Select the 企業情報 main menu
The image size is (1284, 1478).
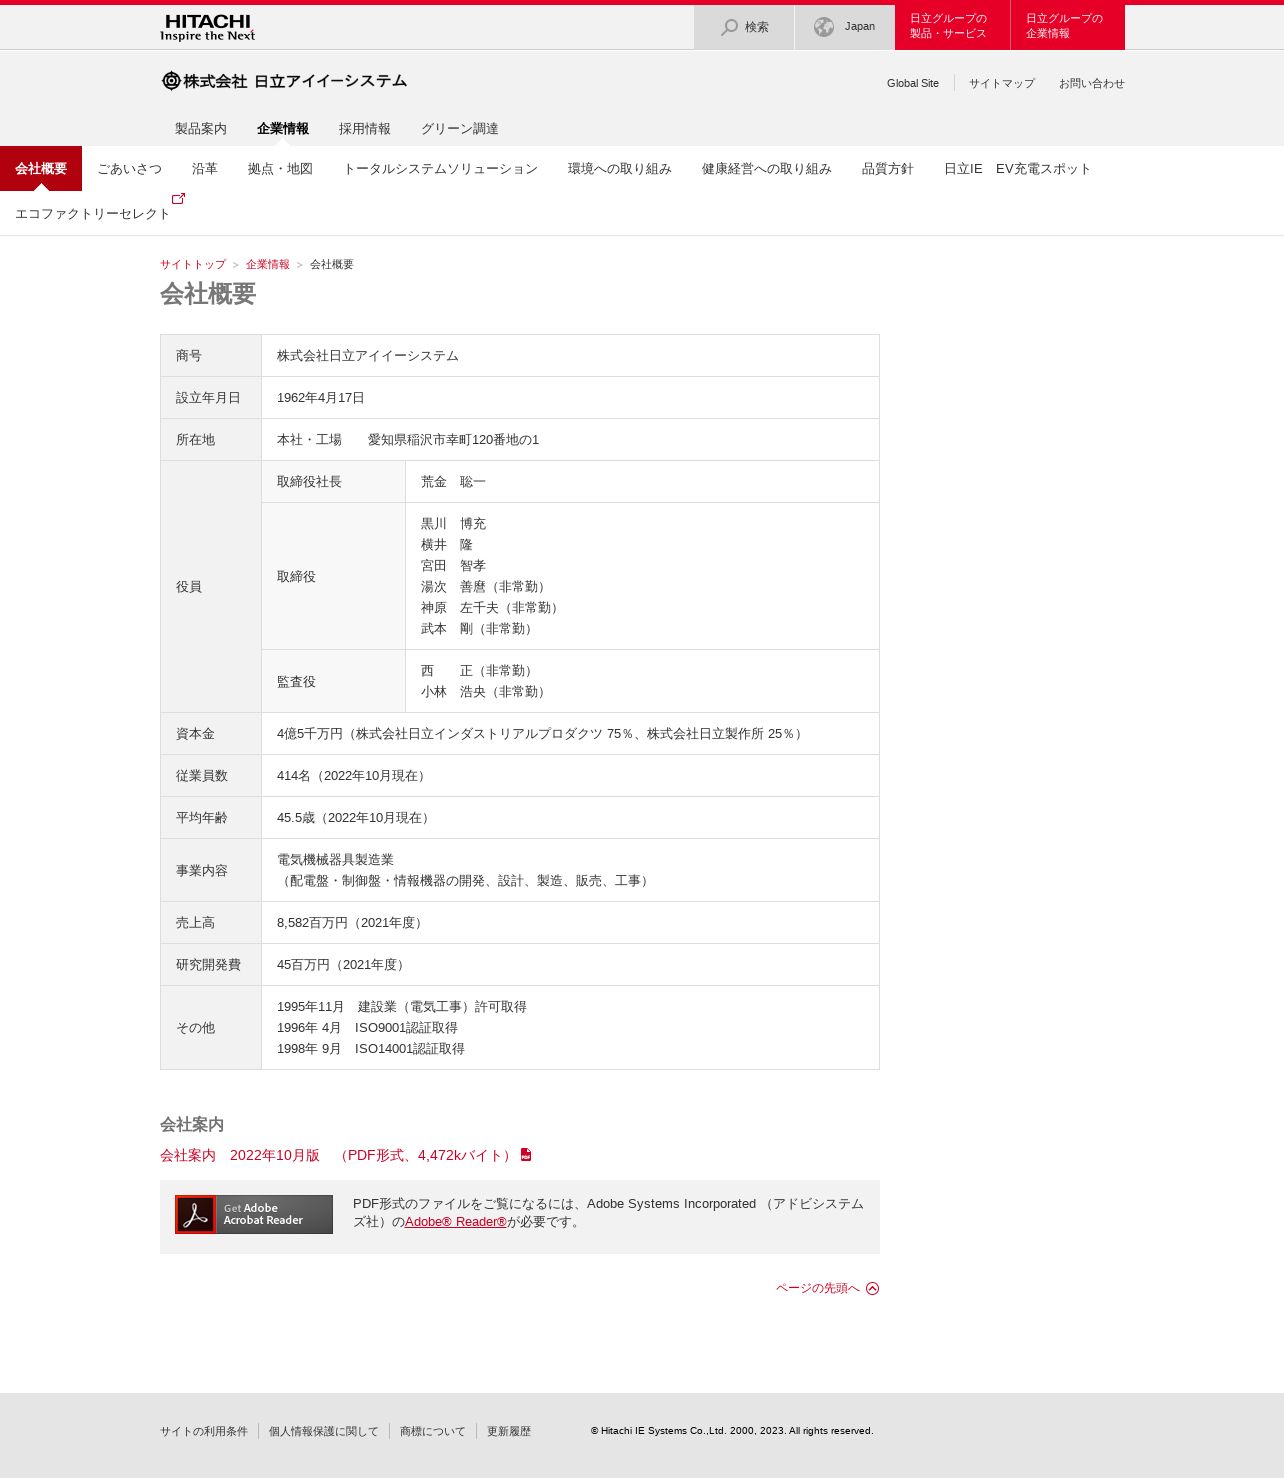pyautogui.click(x=283, y=129)
